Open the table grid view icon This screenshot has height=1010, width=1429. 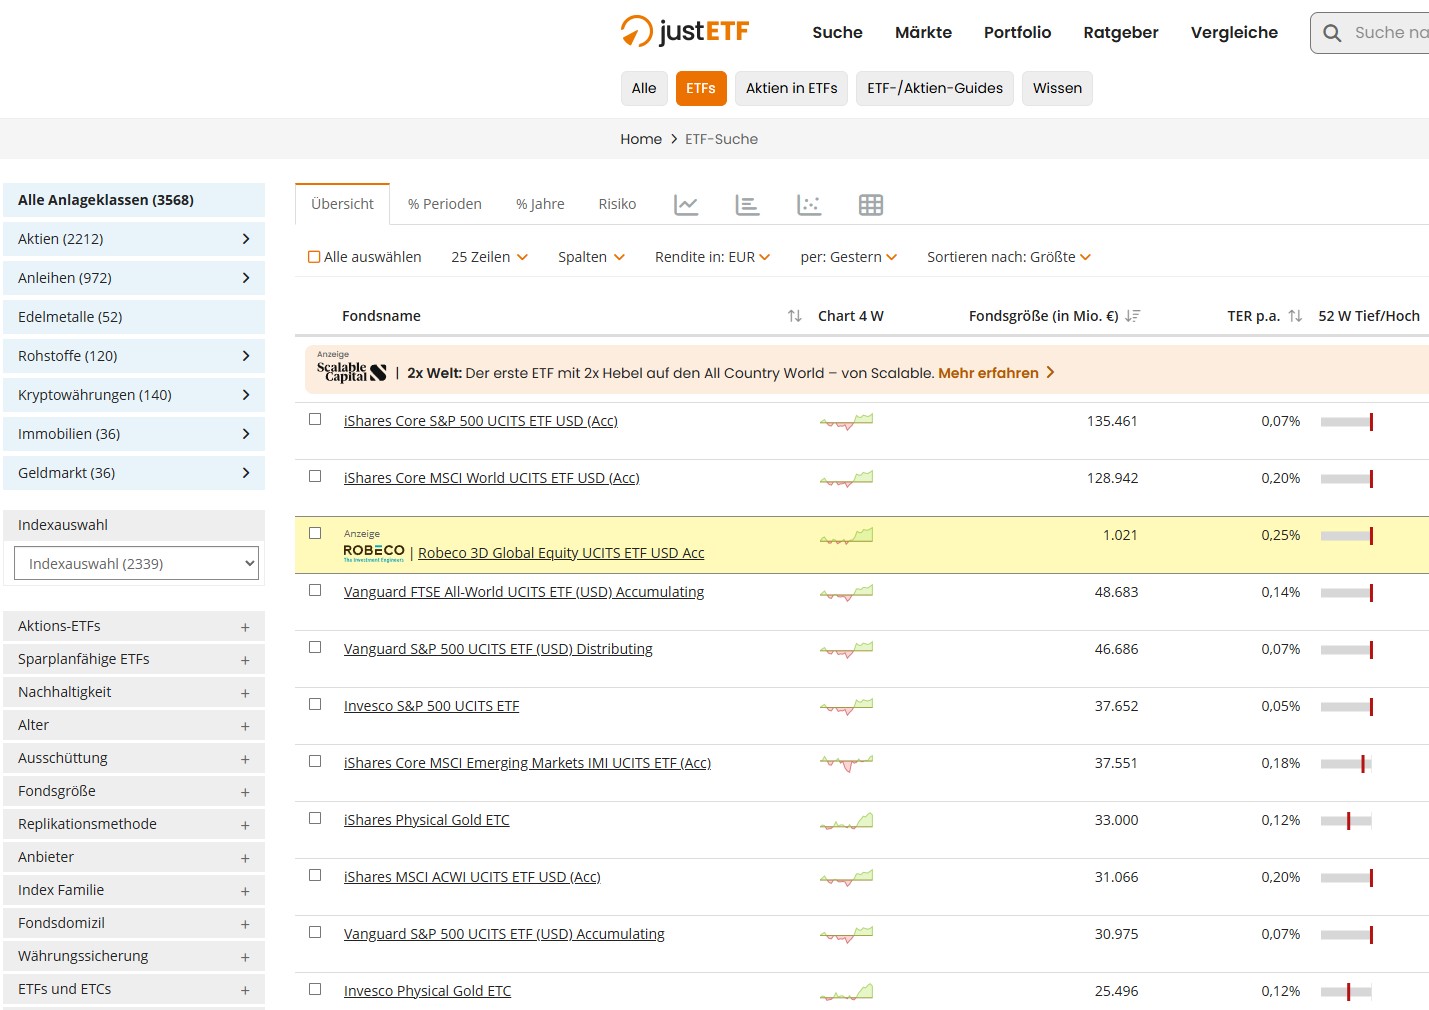871,205
